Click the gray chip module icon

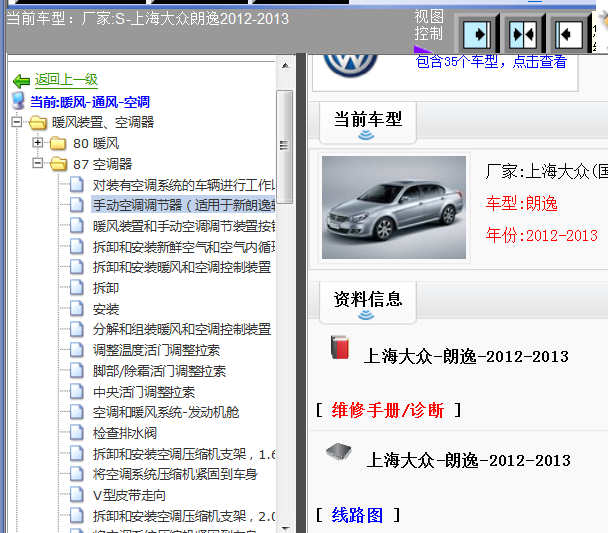click(x=339, y=452)
